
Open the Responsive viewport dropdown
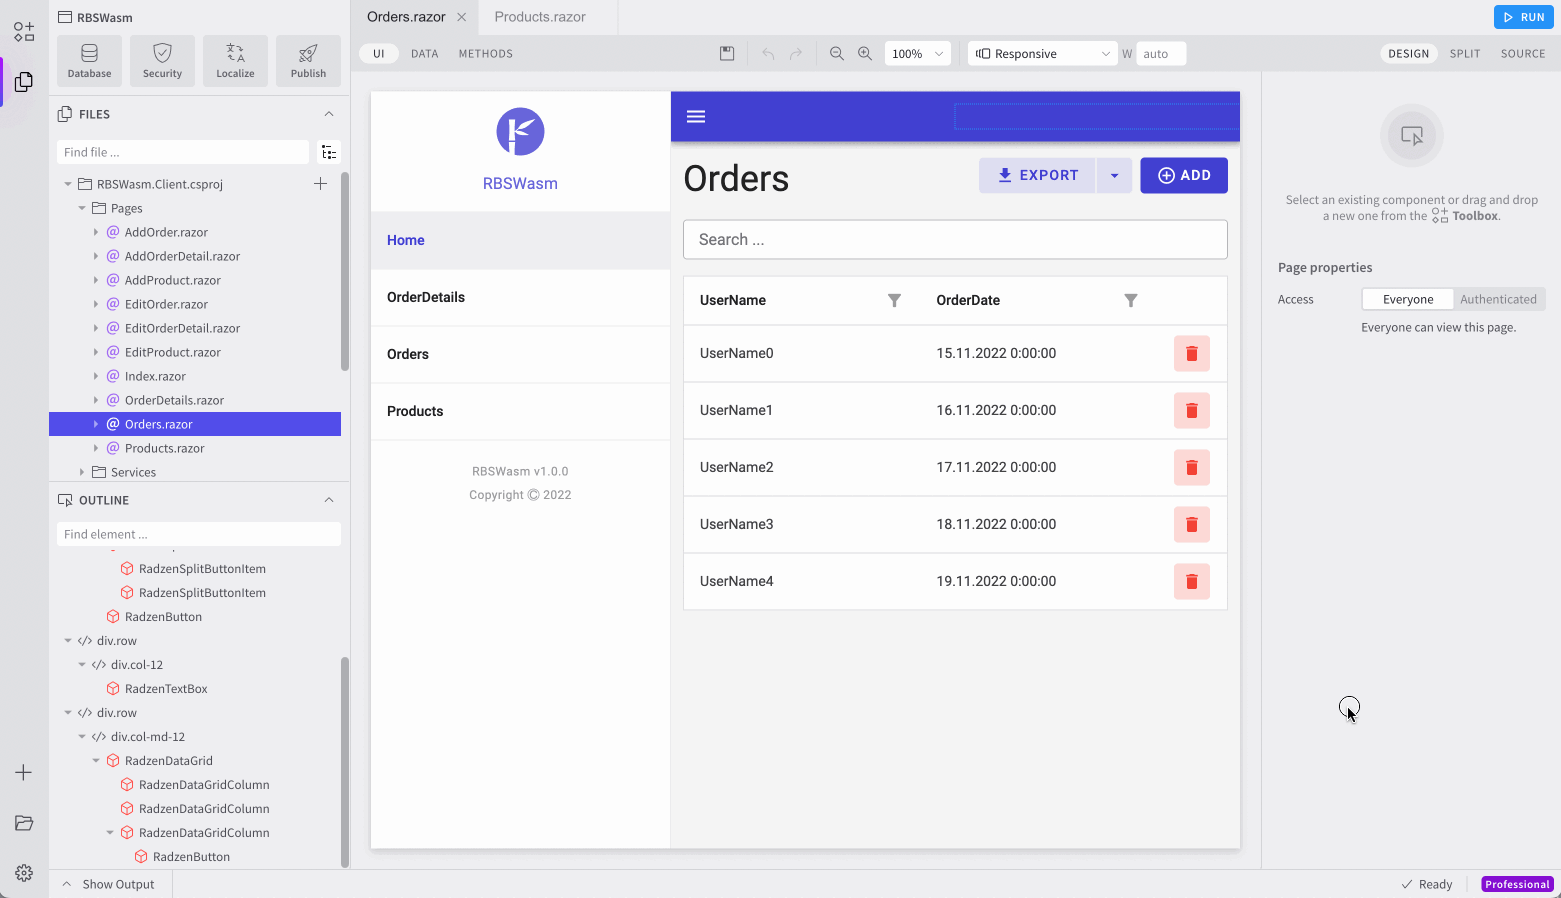pos(1042,54)
